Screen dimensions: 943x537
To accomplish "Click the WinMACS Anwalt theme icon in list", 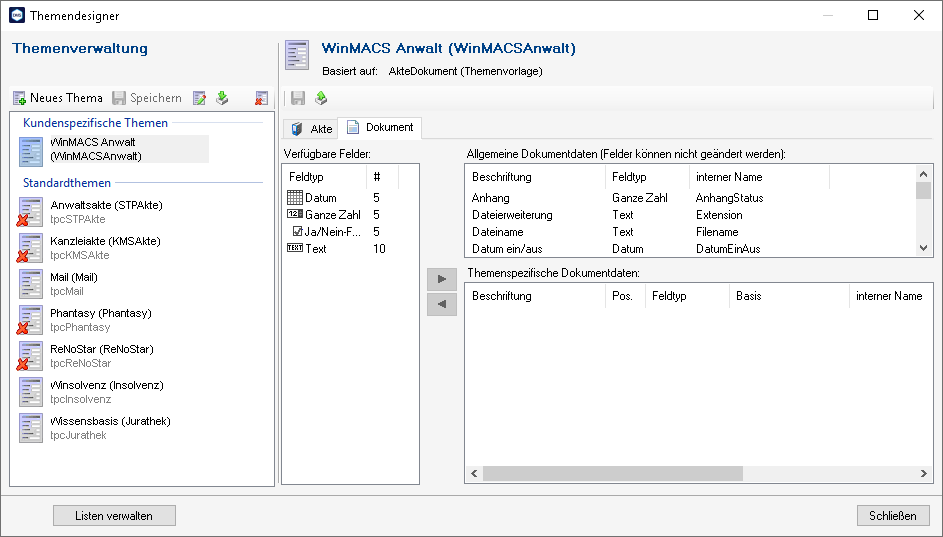I will 30,152.
